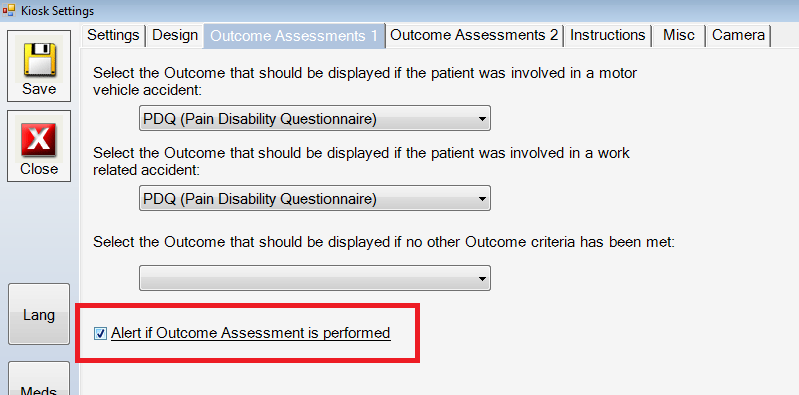This screenshot has width=799, height=395.
Task: Open the Camera tab
Action: [738, 35]
